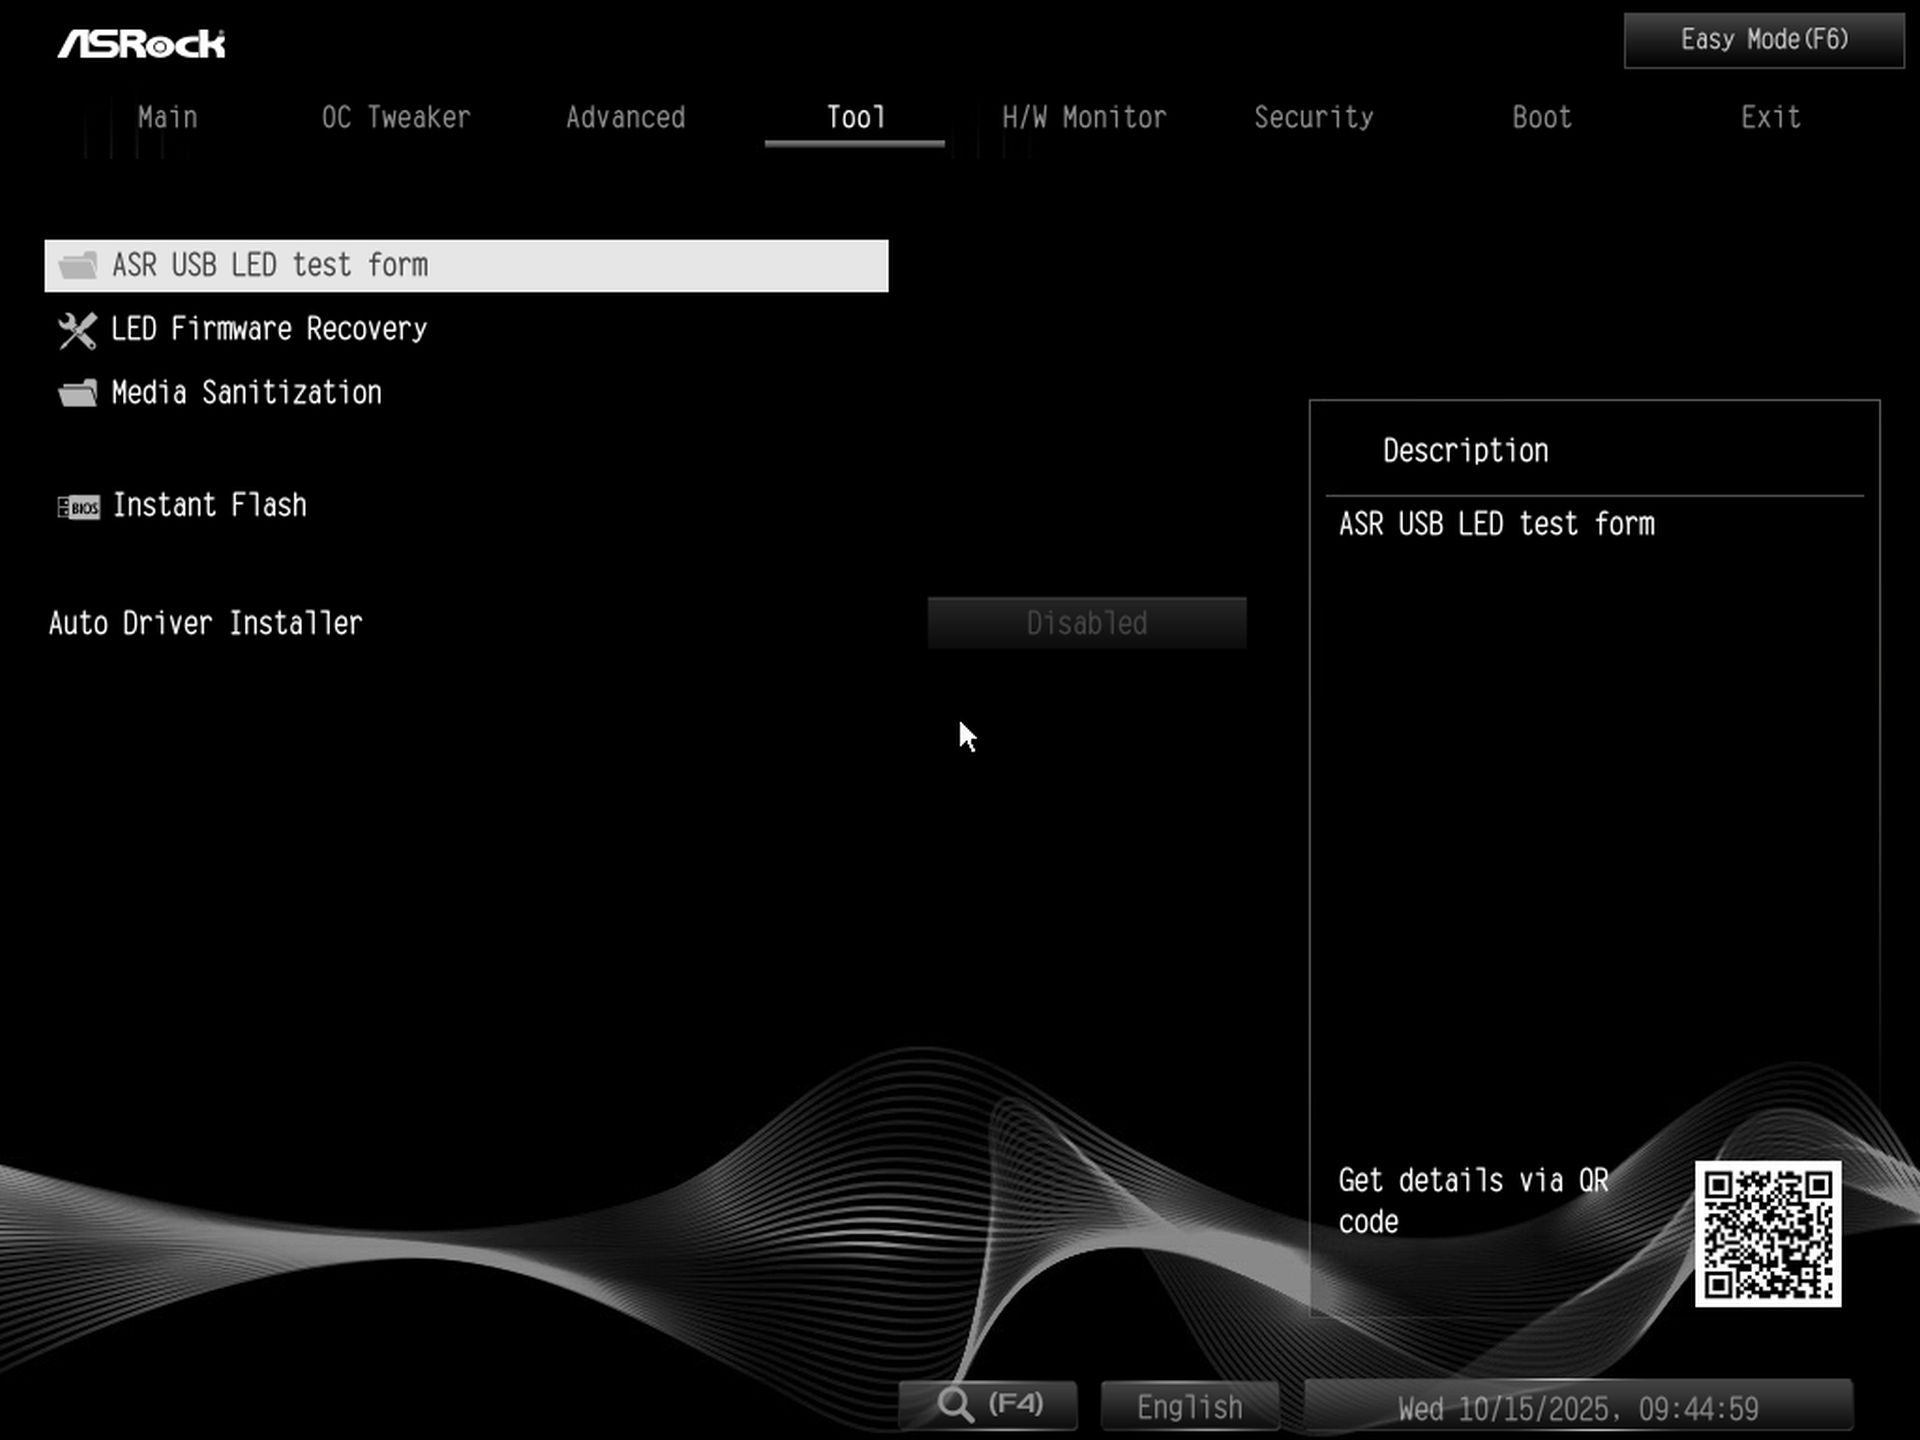Go to the Exit tab

coord(1770,117)
